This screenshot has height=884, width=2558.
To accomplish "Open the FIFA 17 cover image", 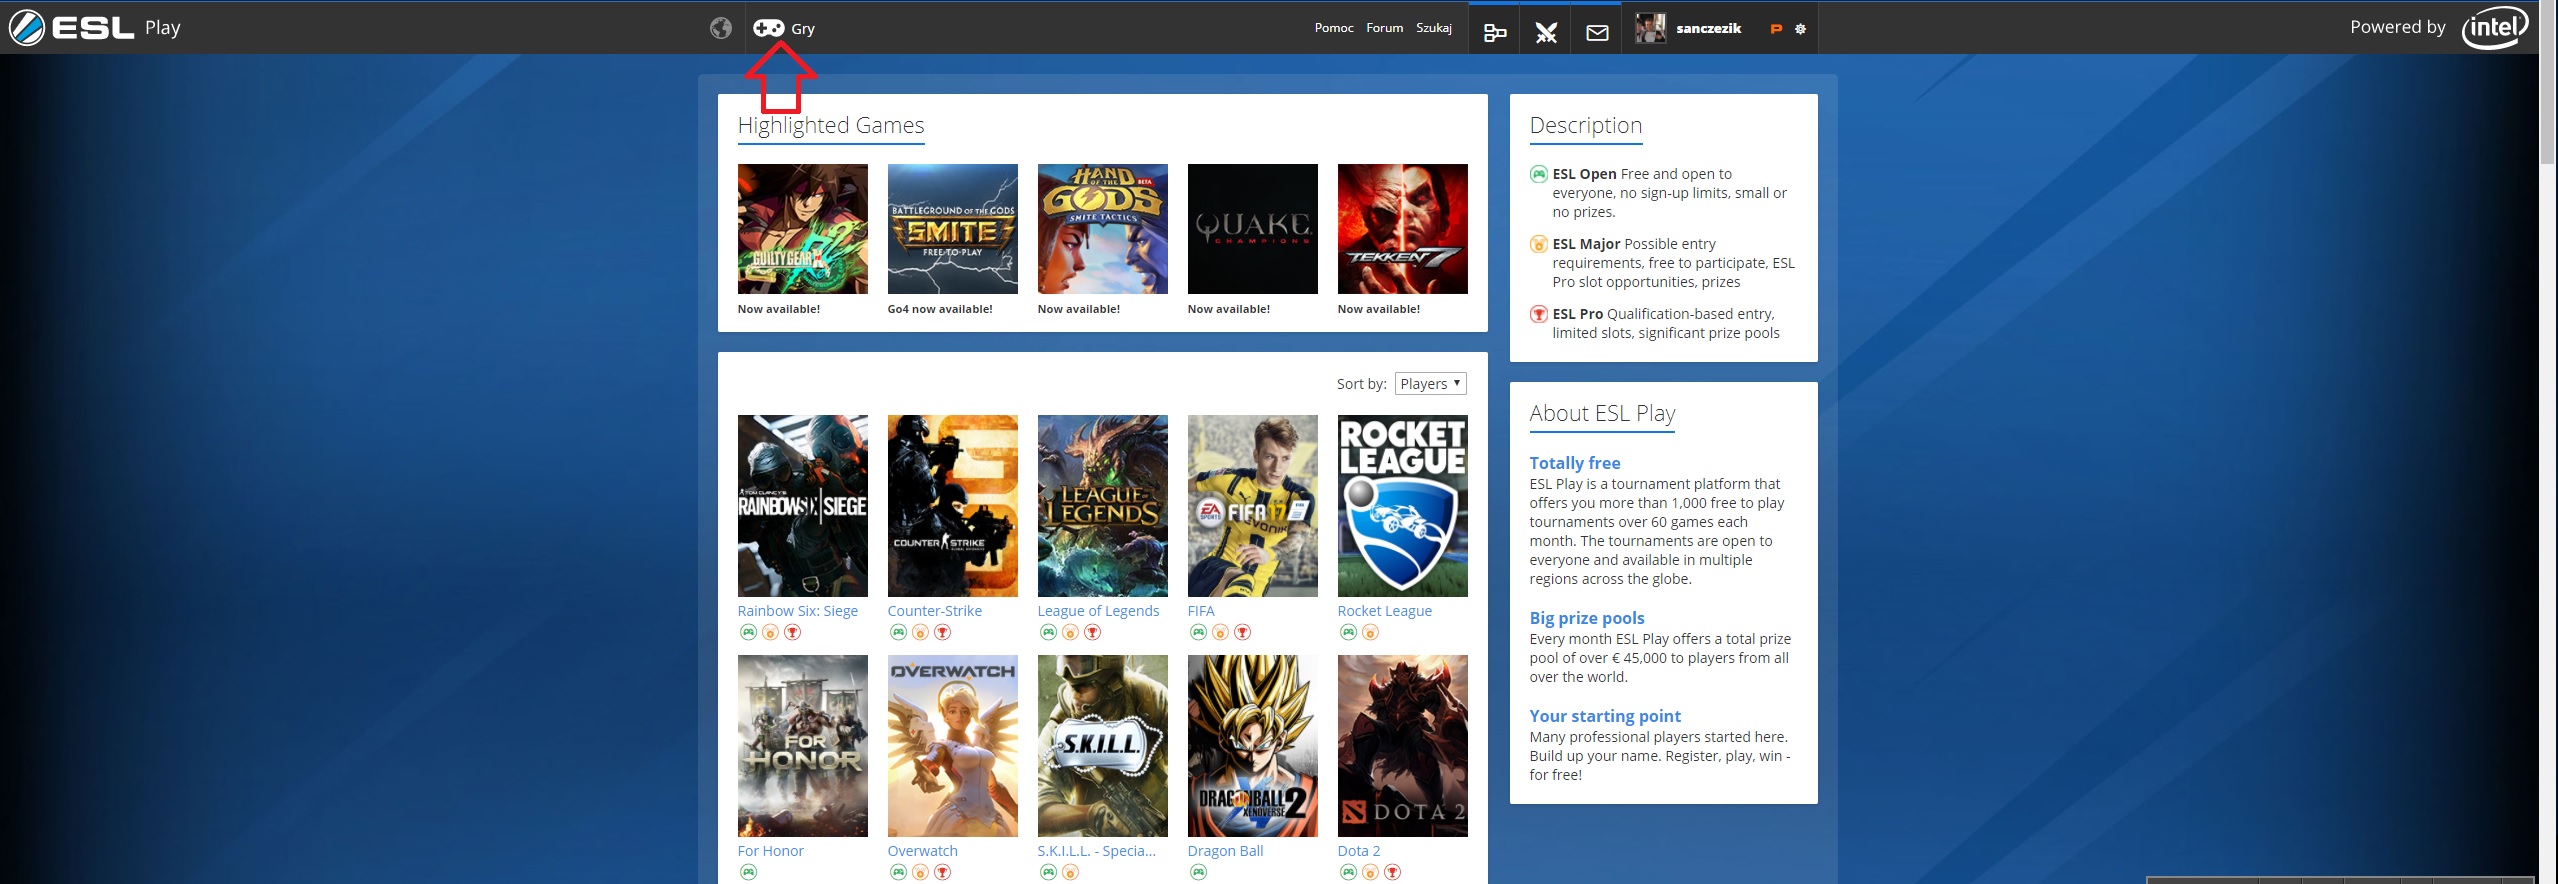I will point(1252,506).
